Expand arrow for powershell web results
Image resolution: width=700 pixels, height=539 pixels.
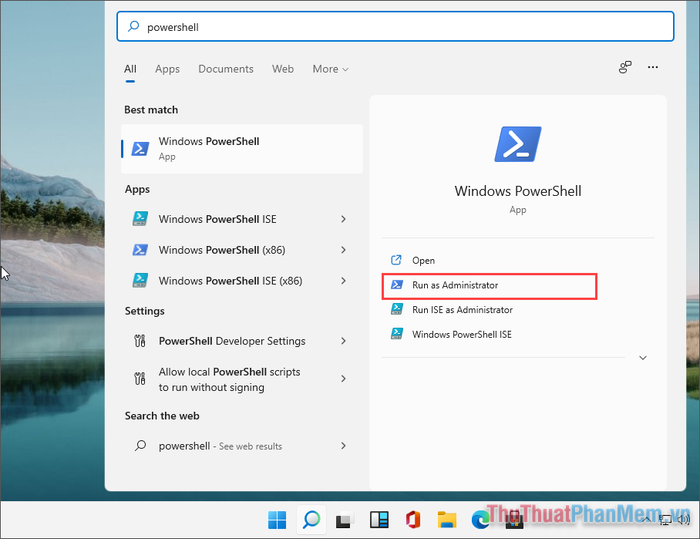click(x=343, y=446)
